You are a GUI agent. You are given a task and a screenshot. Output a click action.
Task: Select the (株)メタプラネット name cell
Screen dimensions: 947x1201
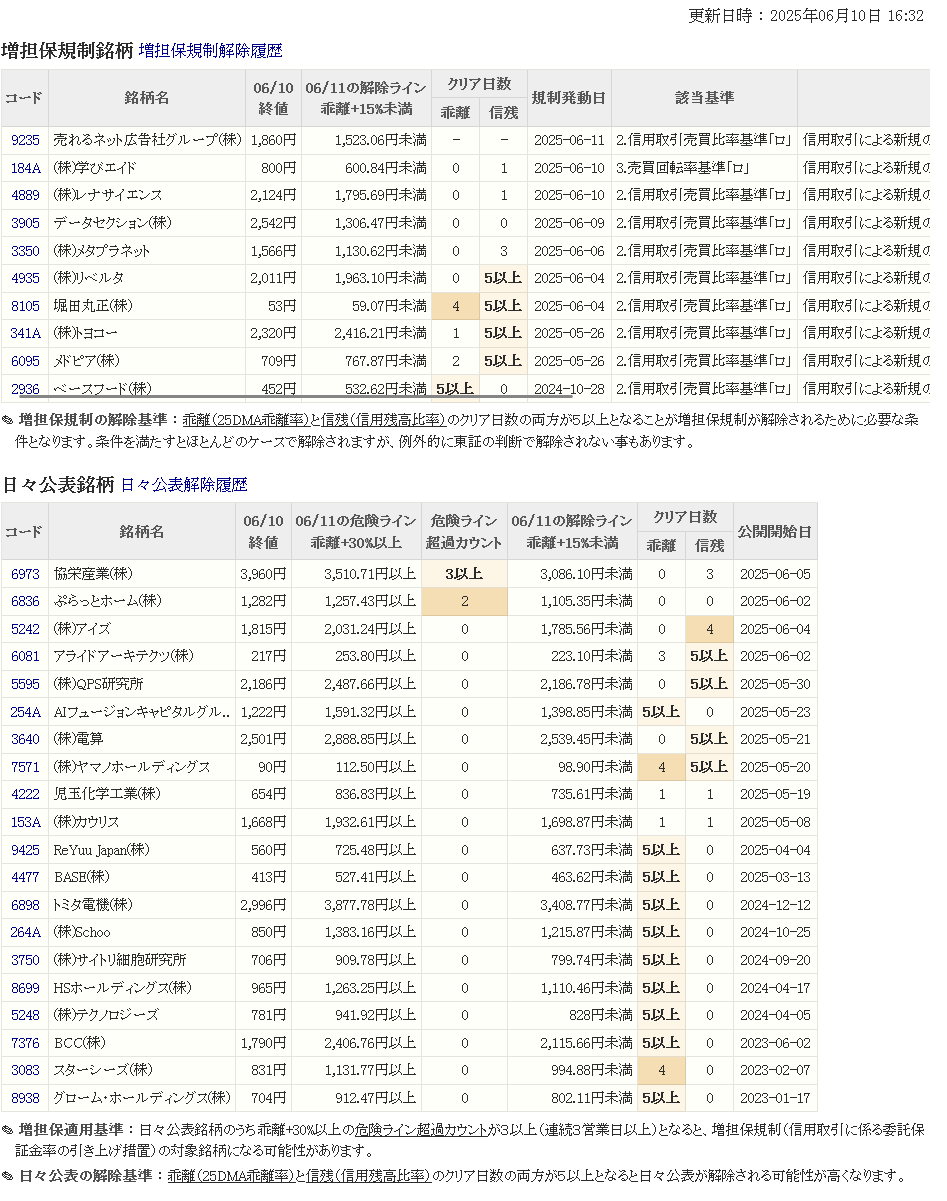(147, 251)
